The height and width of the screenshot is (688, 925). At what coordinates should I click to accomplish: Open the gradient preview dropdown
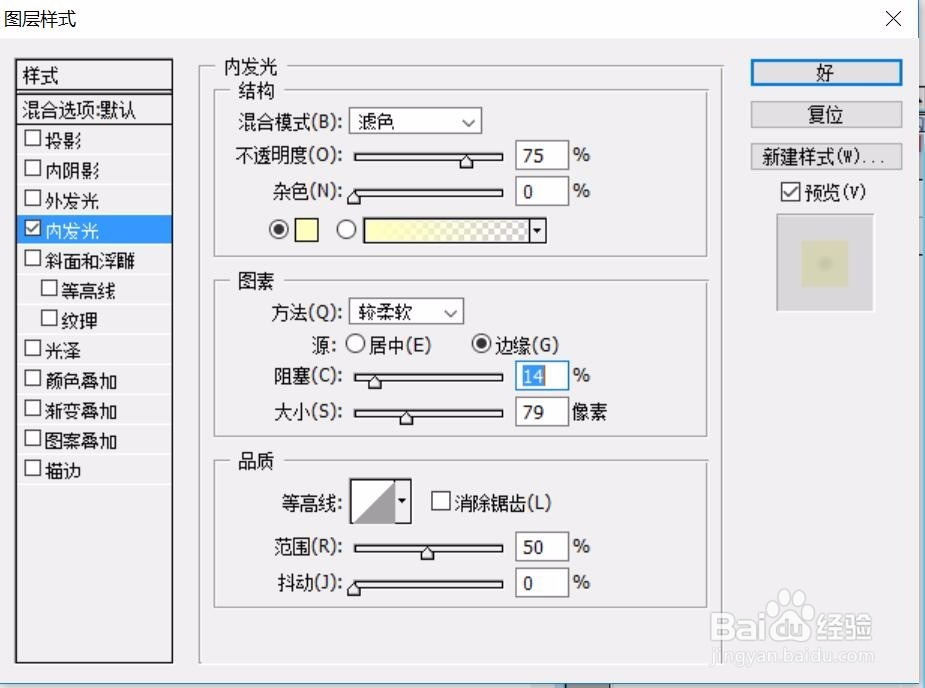pos(536,230)
